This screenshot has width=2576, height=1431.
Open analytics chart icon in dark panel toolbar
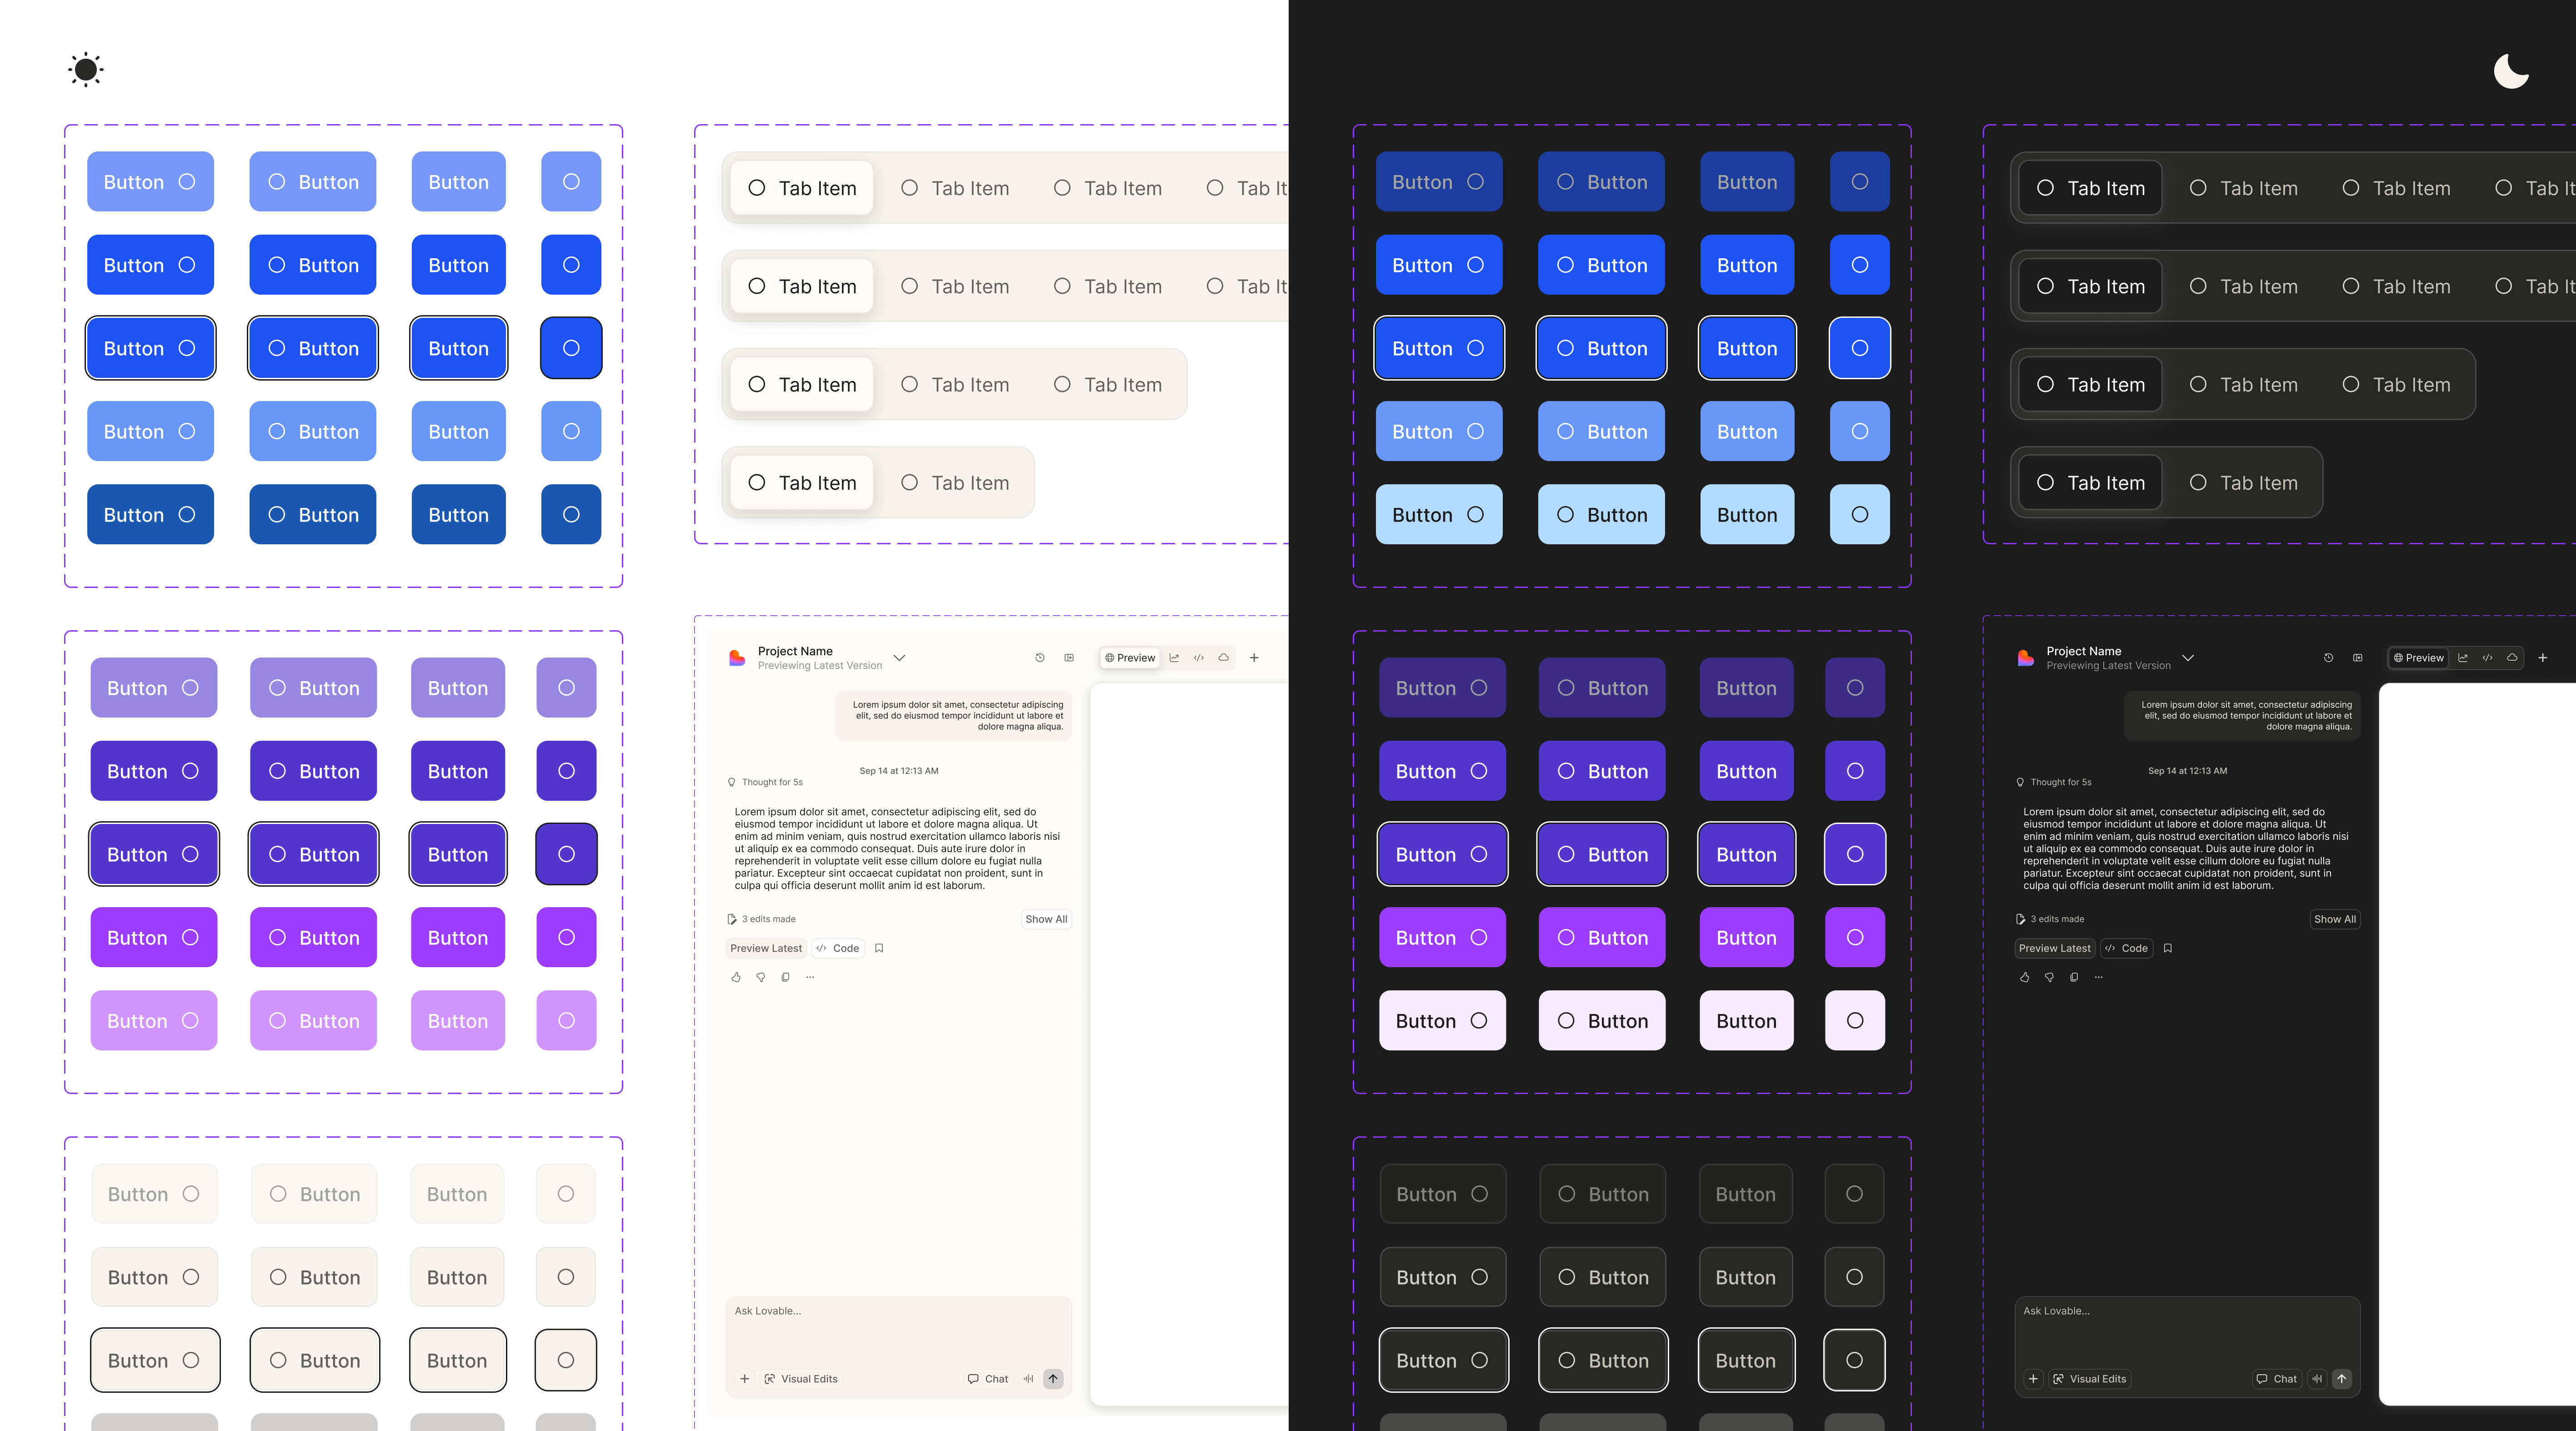(2463, 658)
